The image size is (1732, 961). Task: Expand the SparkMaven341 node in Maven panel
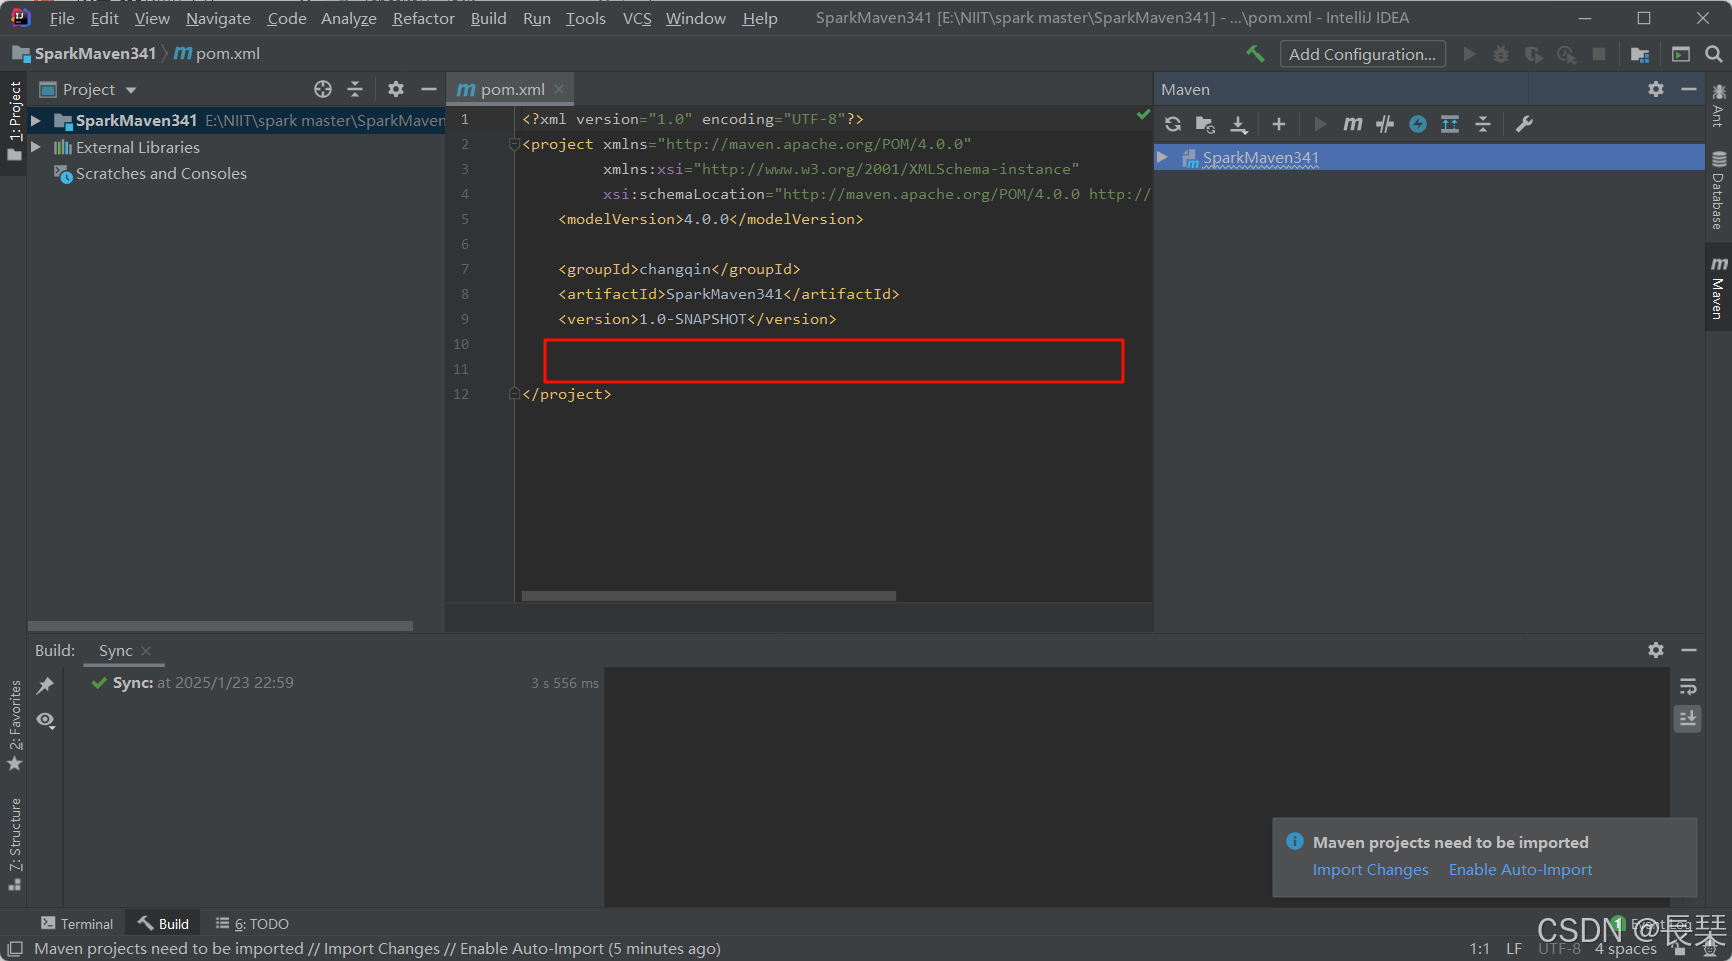pyautogui.click(x=1163, y=157)
